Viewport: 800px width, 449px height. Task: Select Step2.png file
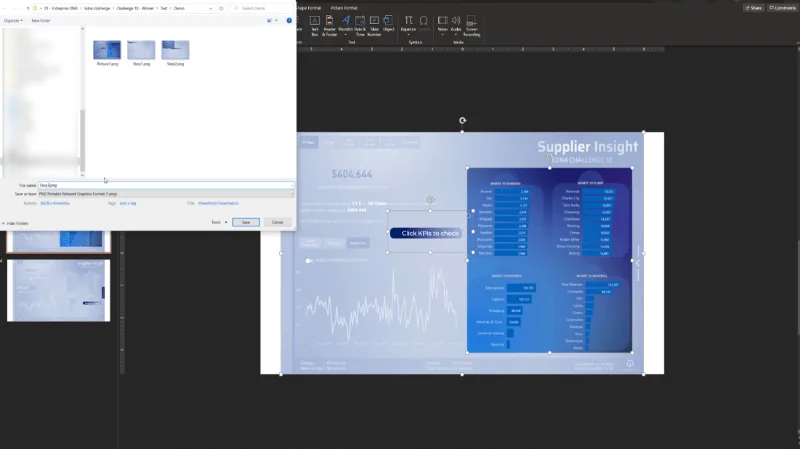(x=176, y=53)
